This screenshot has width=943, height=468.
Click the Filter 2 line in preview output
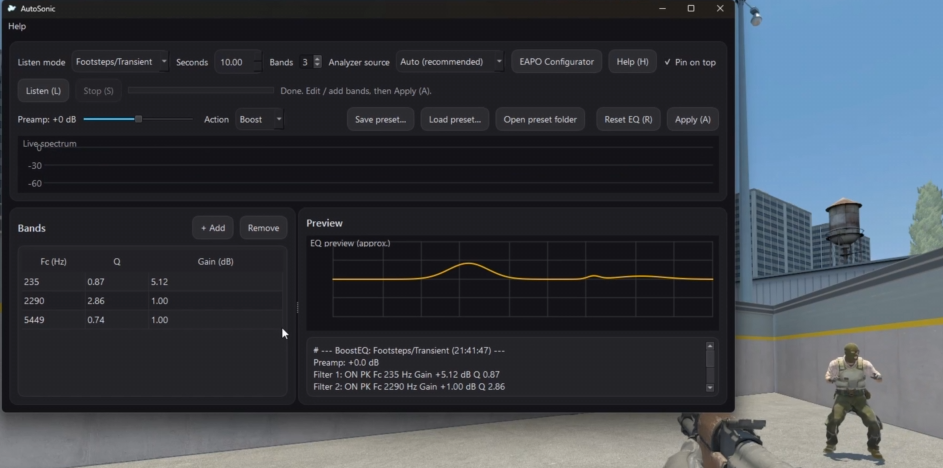409,387
